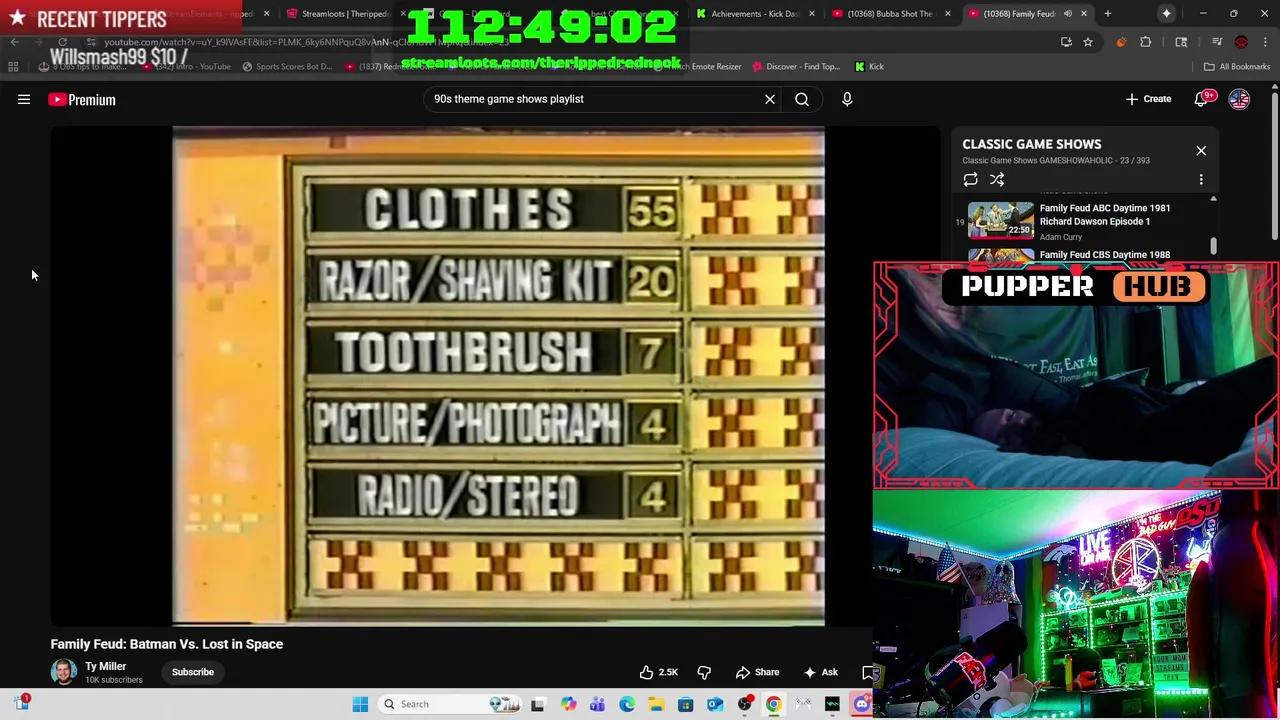Open Microsoft Store taskbar icon
This screenshot has width=1280, height=720.
click(685, 704)
